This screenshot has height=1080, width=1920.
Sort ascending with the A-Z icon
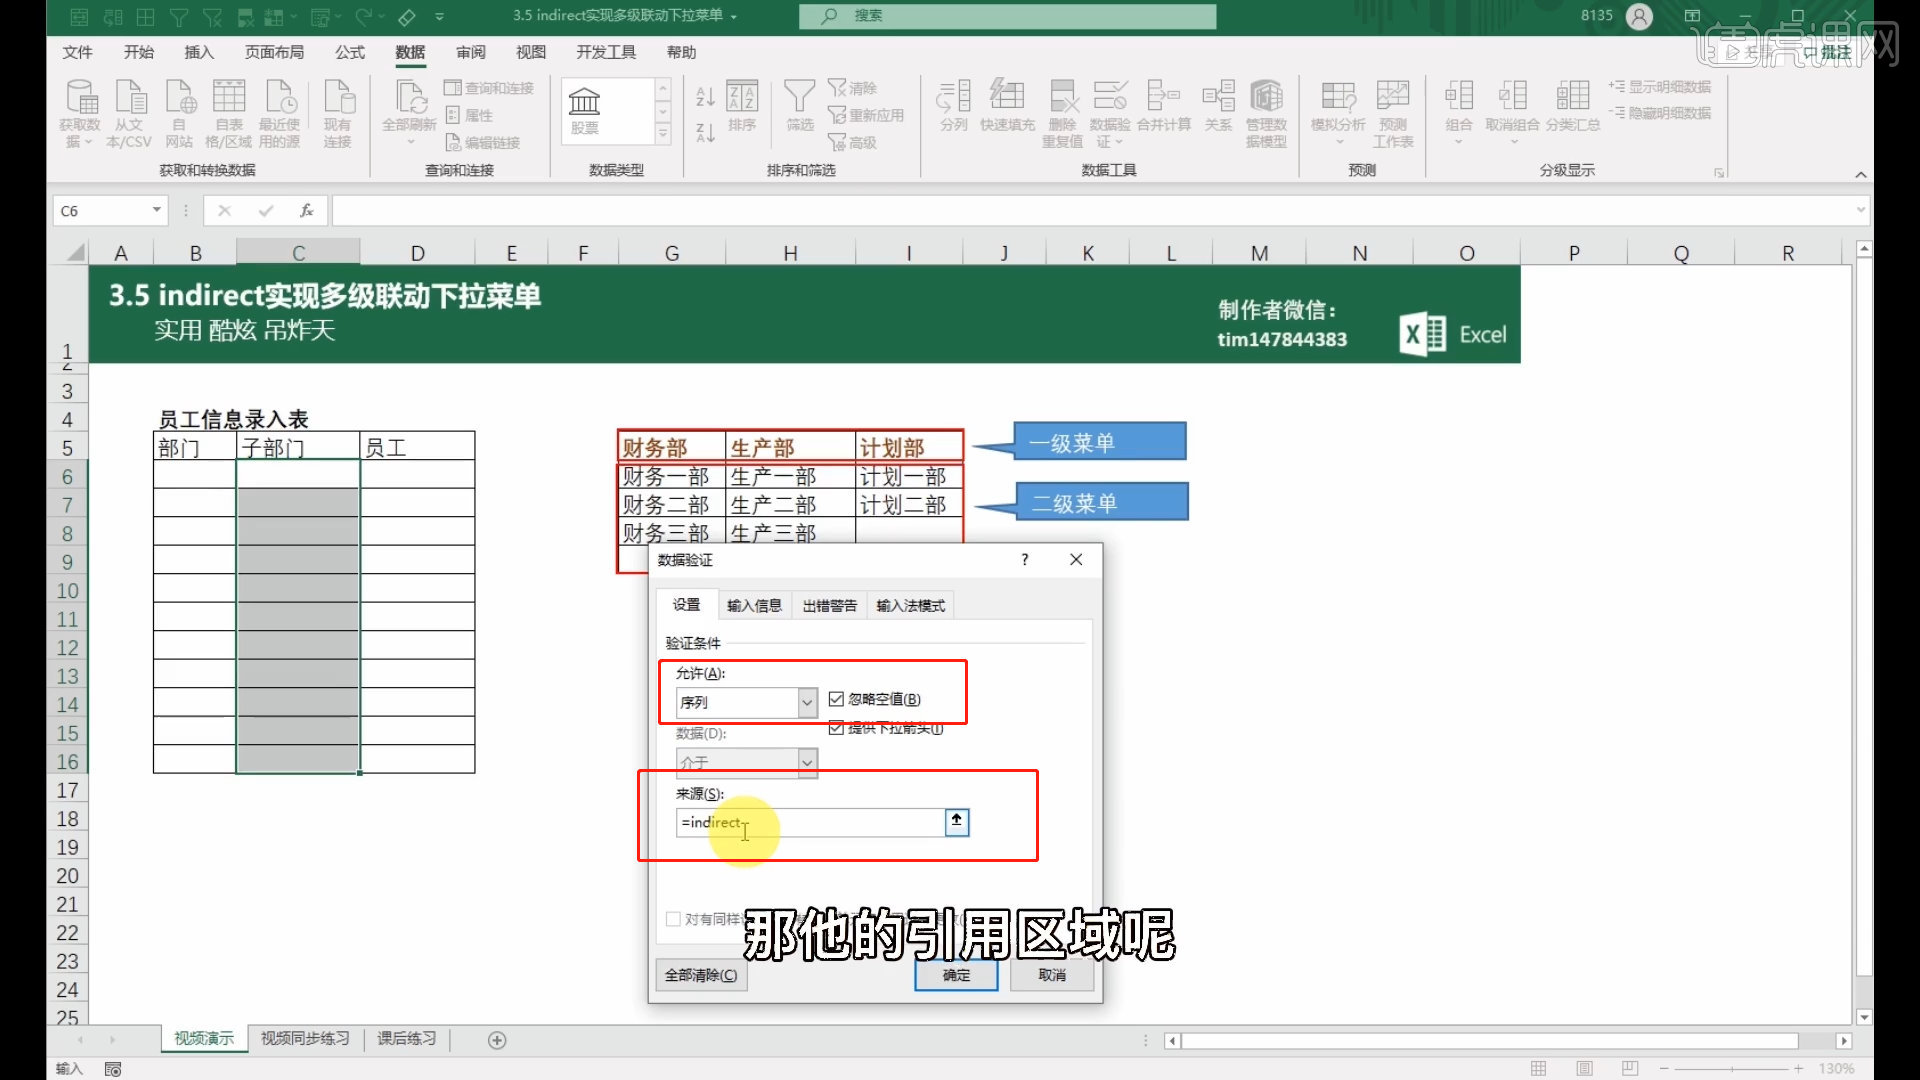coord(705,97)
